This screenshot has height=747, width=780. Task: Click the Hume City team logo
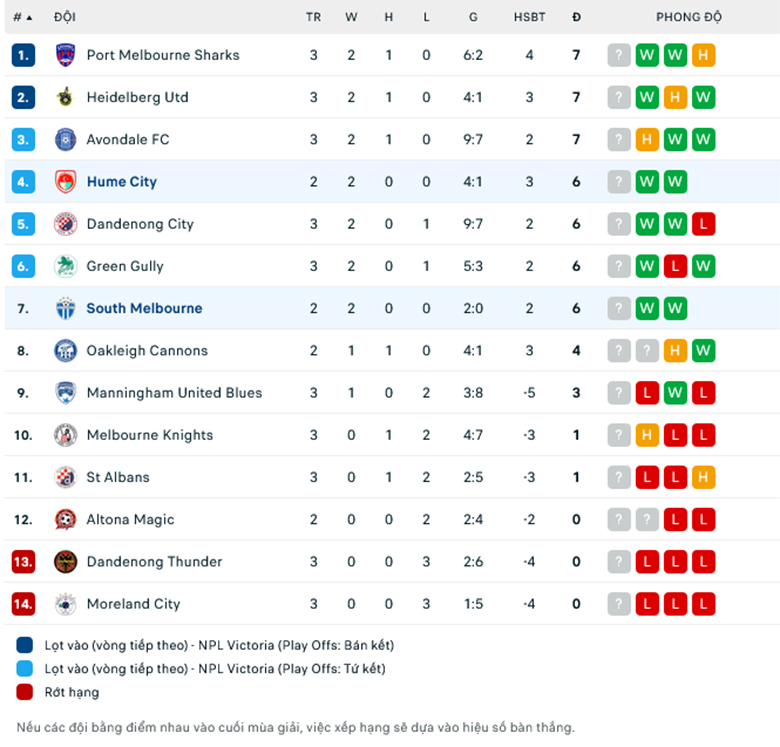(x=65, y=182)
